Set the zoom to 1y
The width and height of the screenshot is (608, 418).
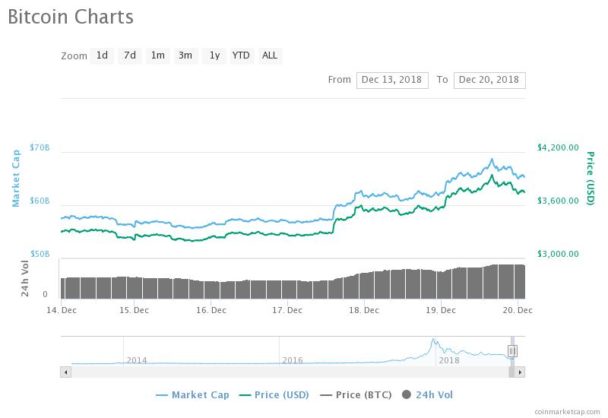[214, 55]
